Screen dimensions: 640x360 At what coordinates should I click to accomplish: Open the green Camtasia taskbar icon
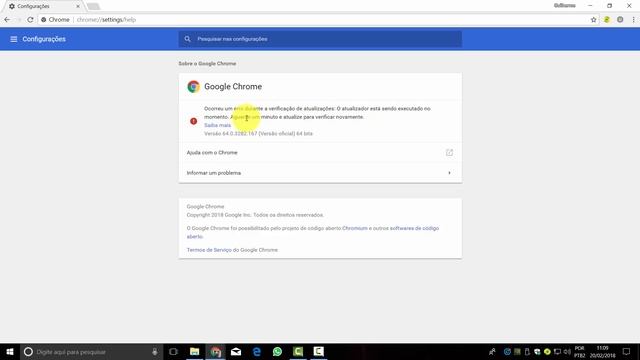298,352
